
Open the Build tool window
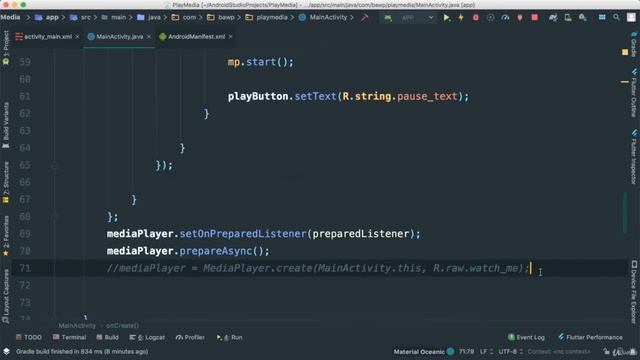107,338
